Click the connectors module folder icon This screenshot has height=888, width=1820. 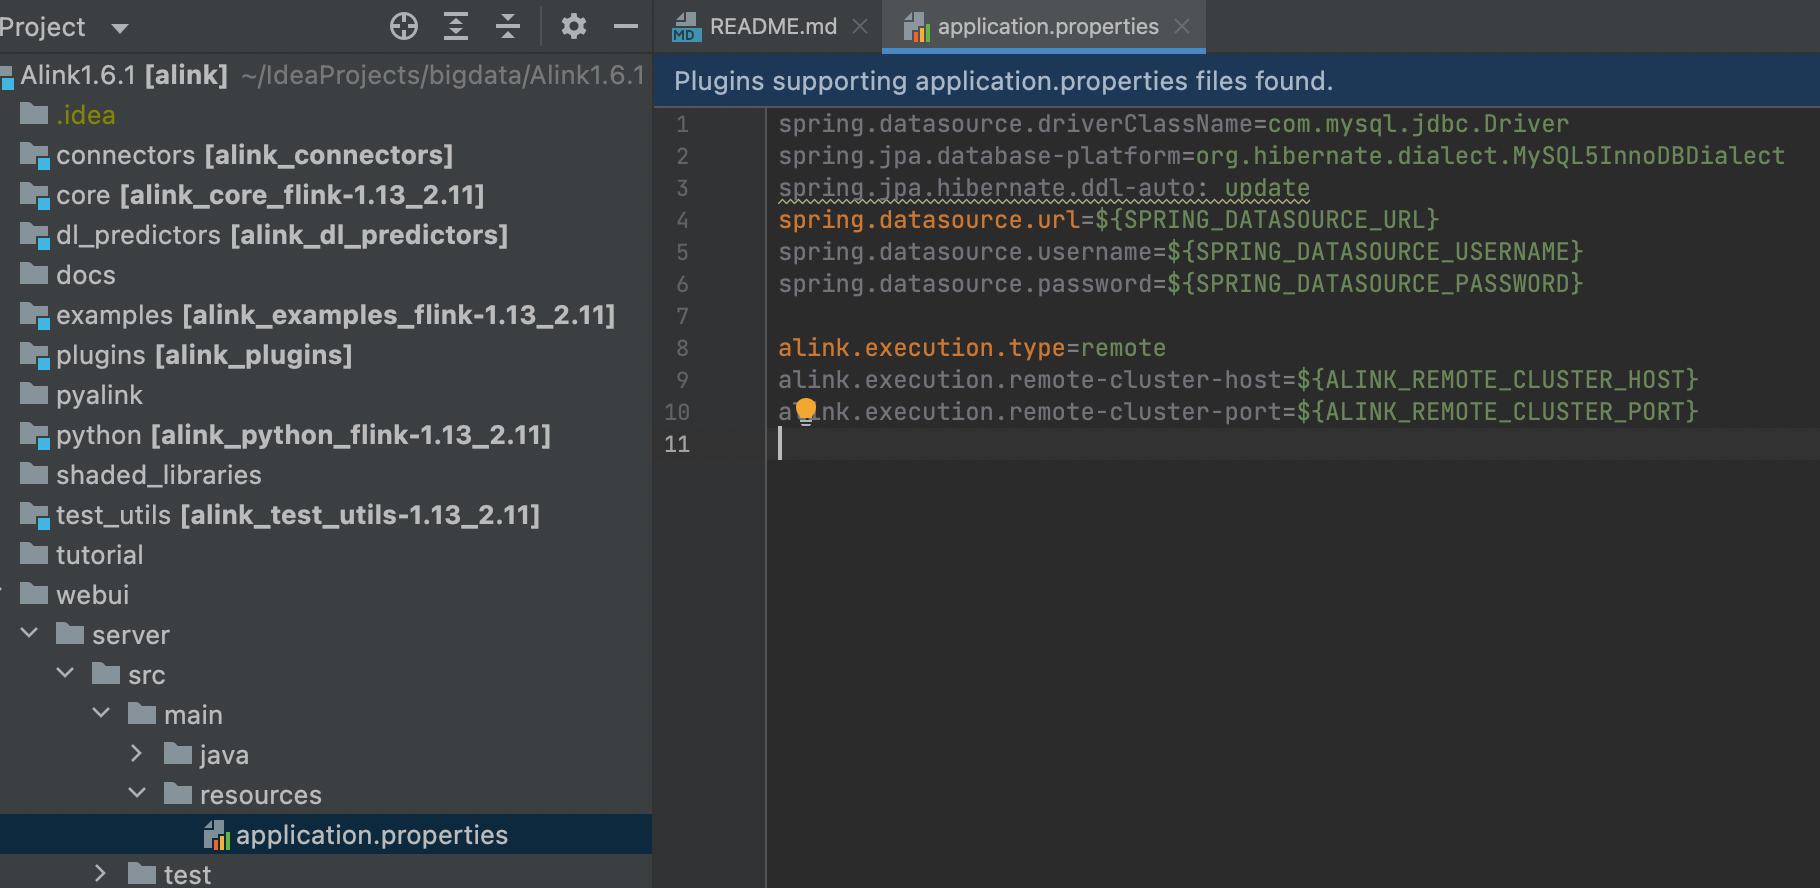click(x=35, y=155)
